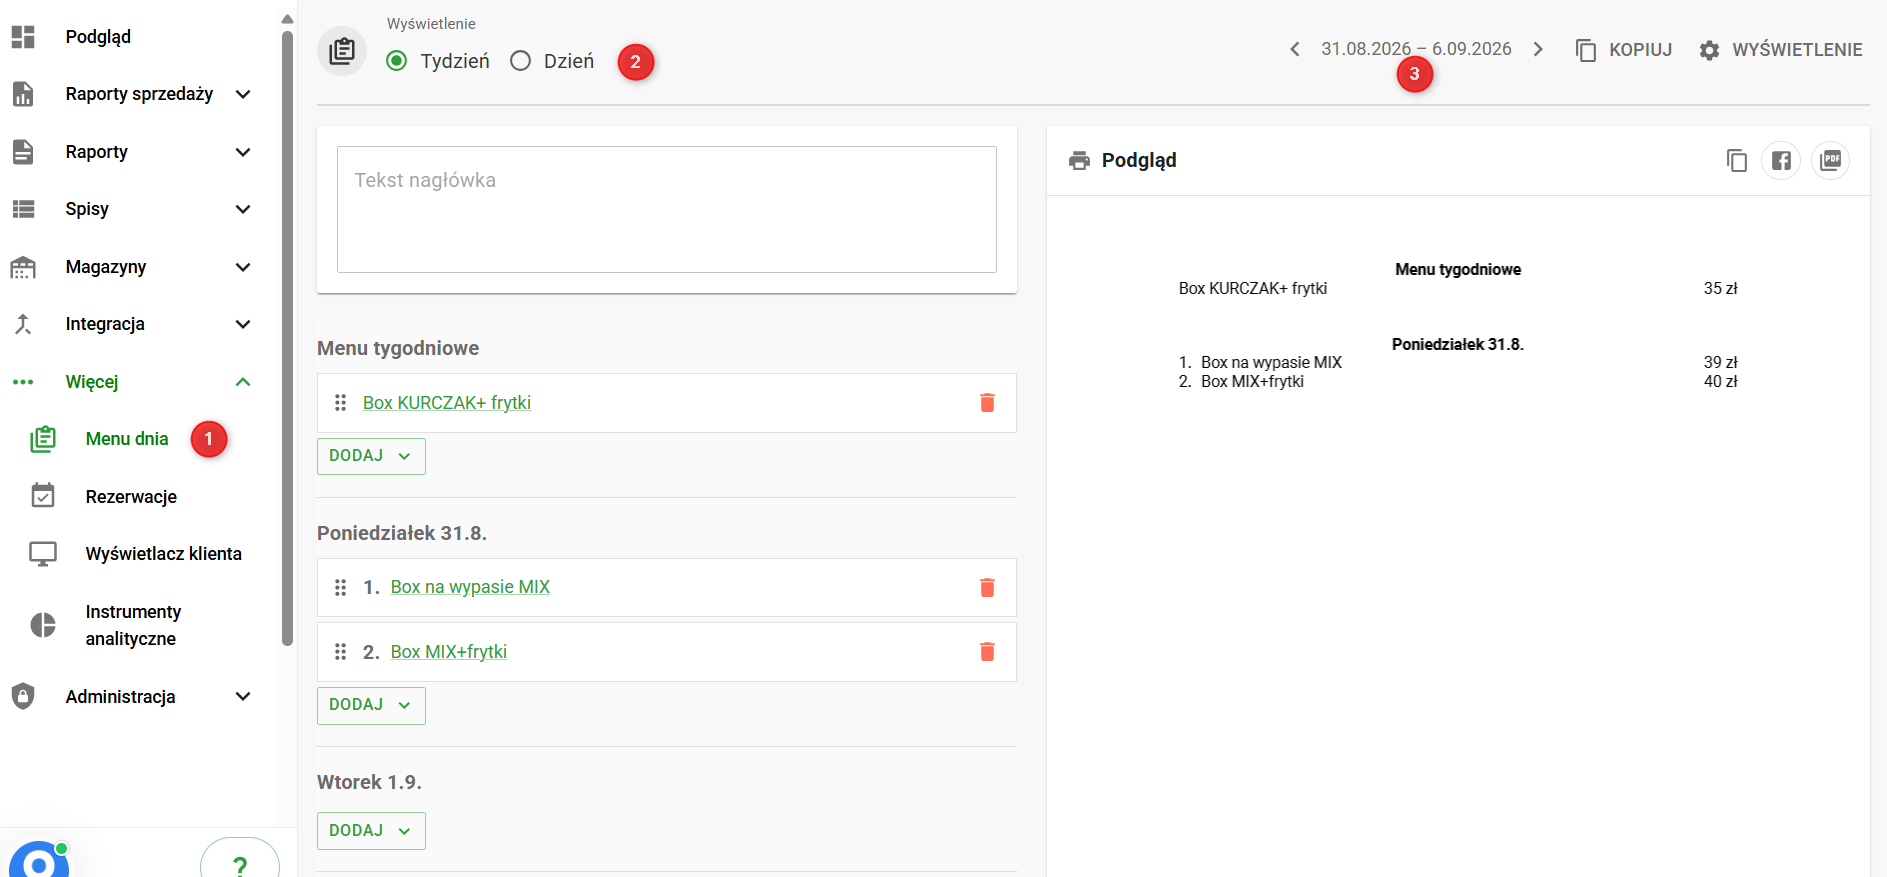Click the Tekst nagłówka text field

667,209
